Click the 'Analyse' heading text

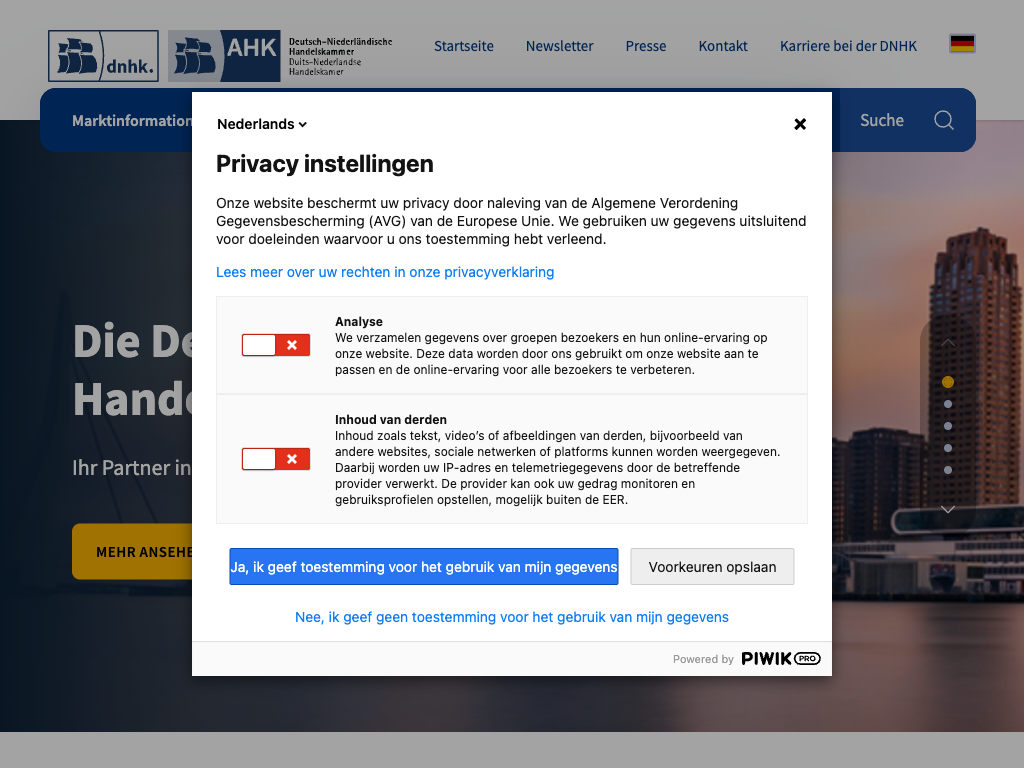(x=359, y=321)
